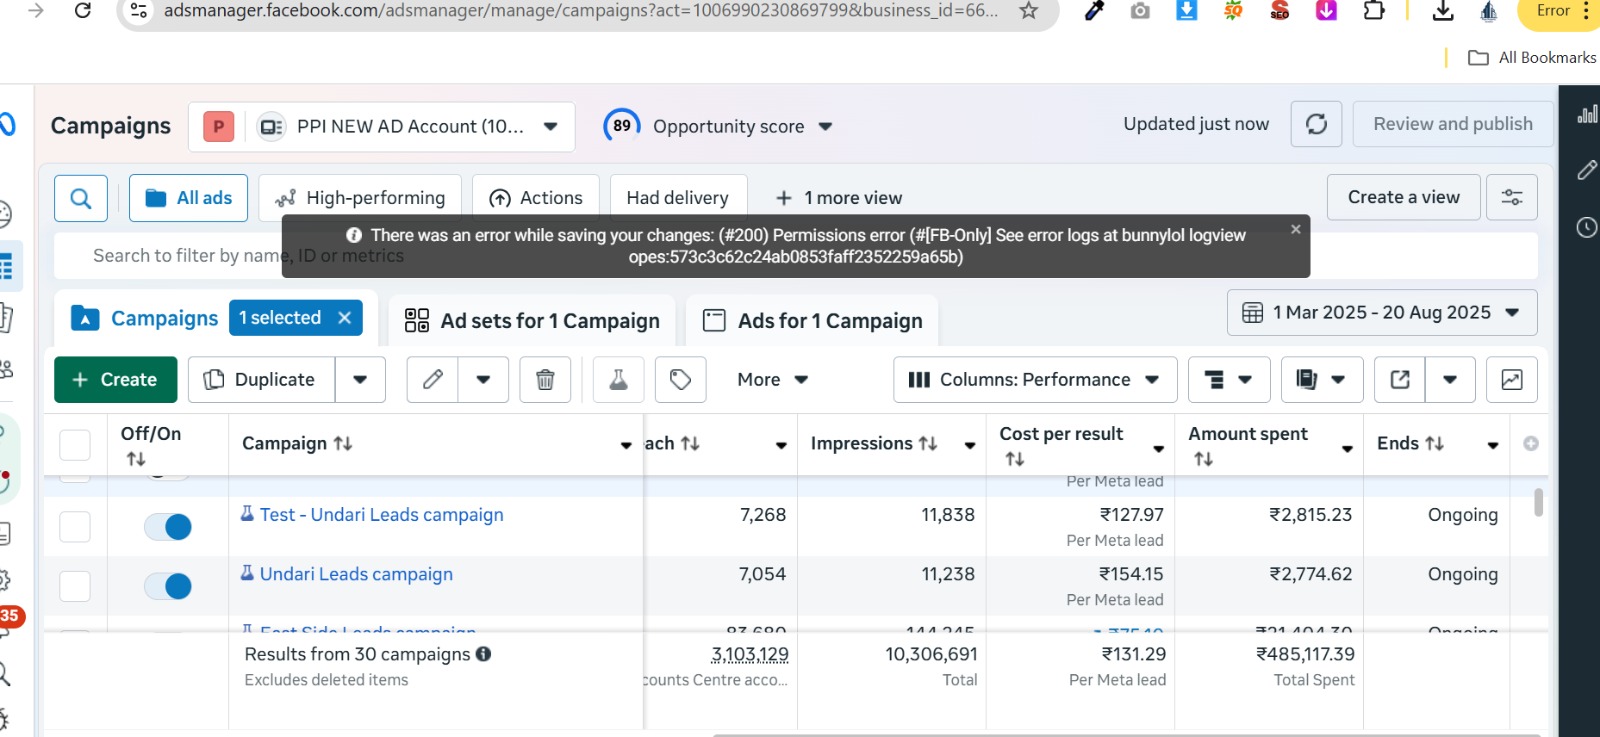Open the charts view icon
This screenshot has width=1600, height=737.
point(1512,380)
